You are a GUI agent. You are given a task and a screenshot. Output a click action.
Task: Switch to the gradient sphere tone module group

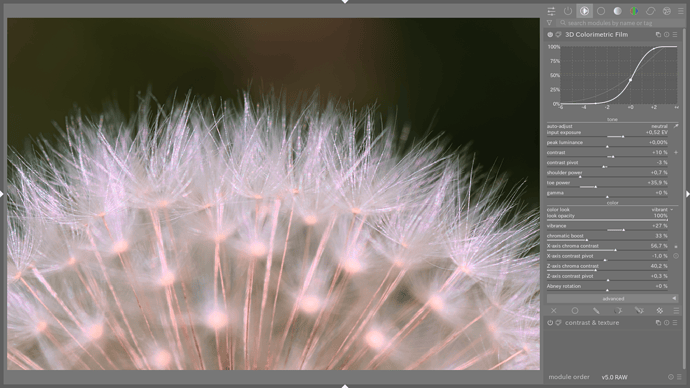[617, 11]
